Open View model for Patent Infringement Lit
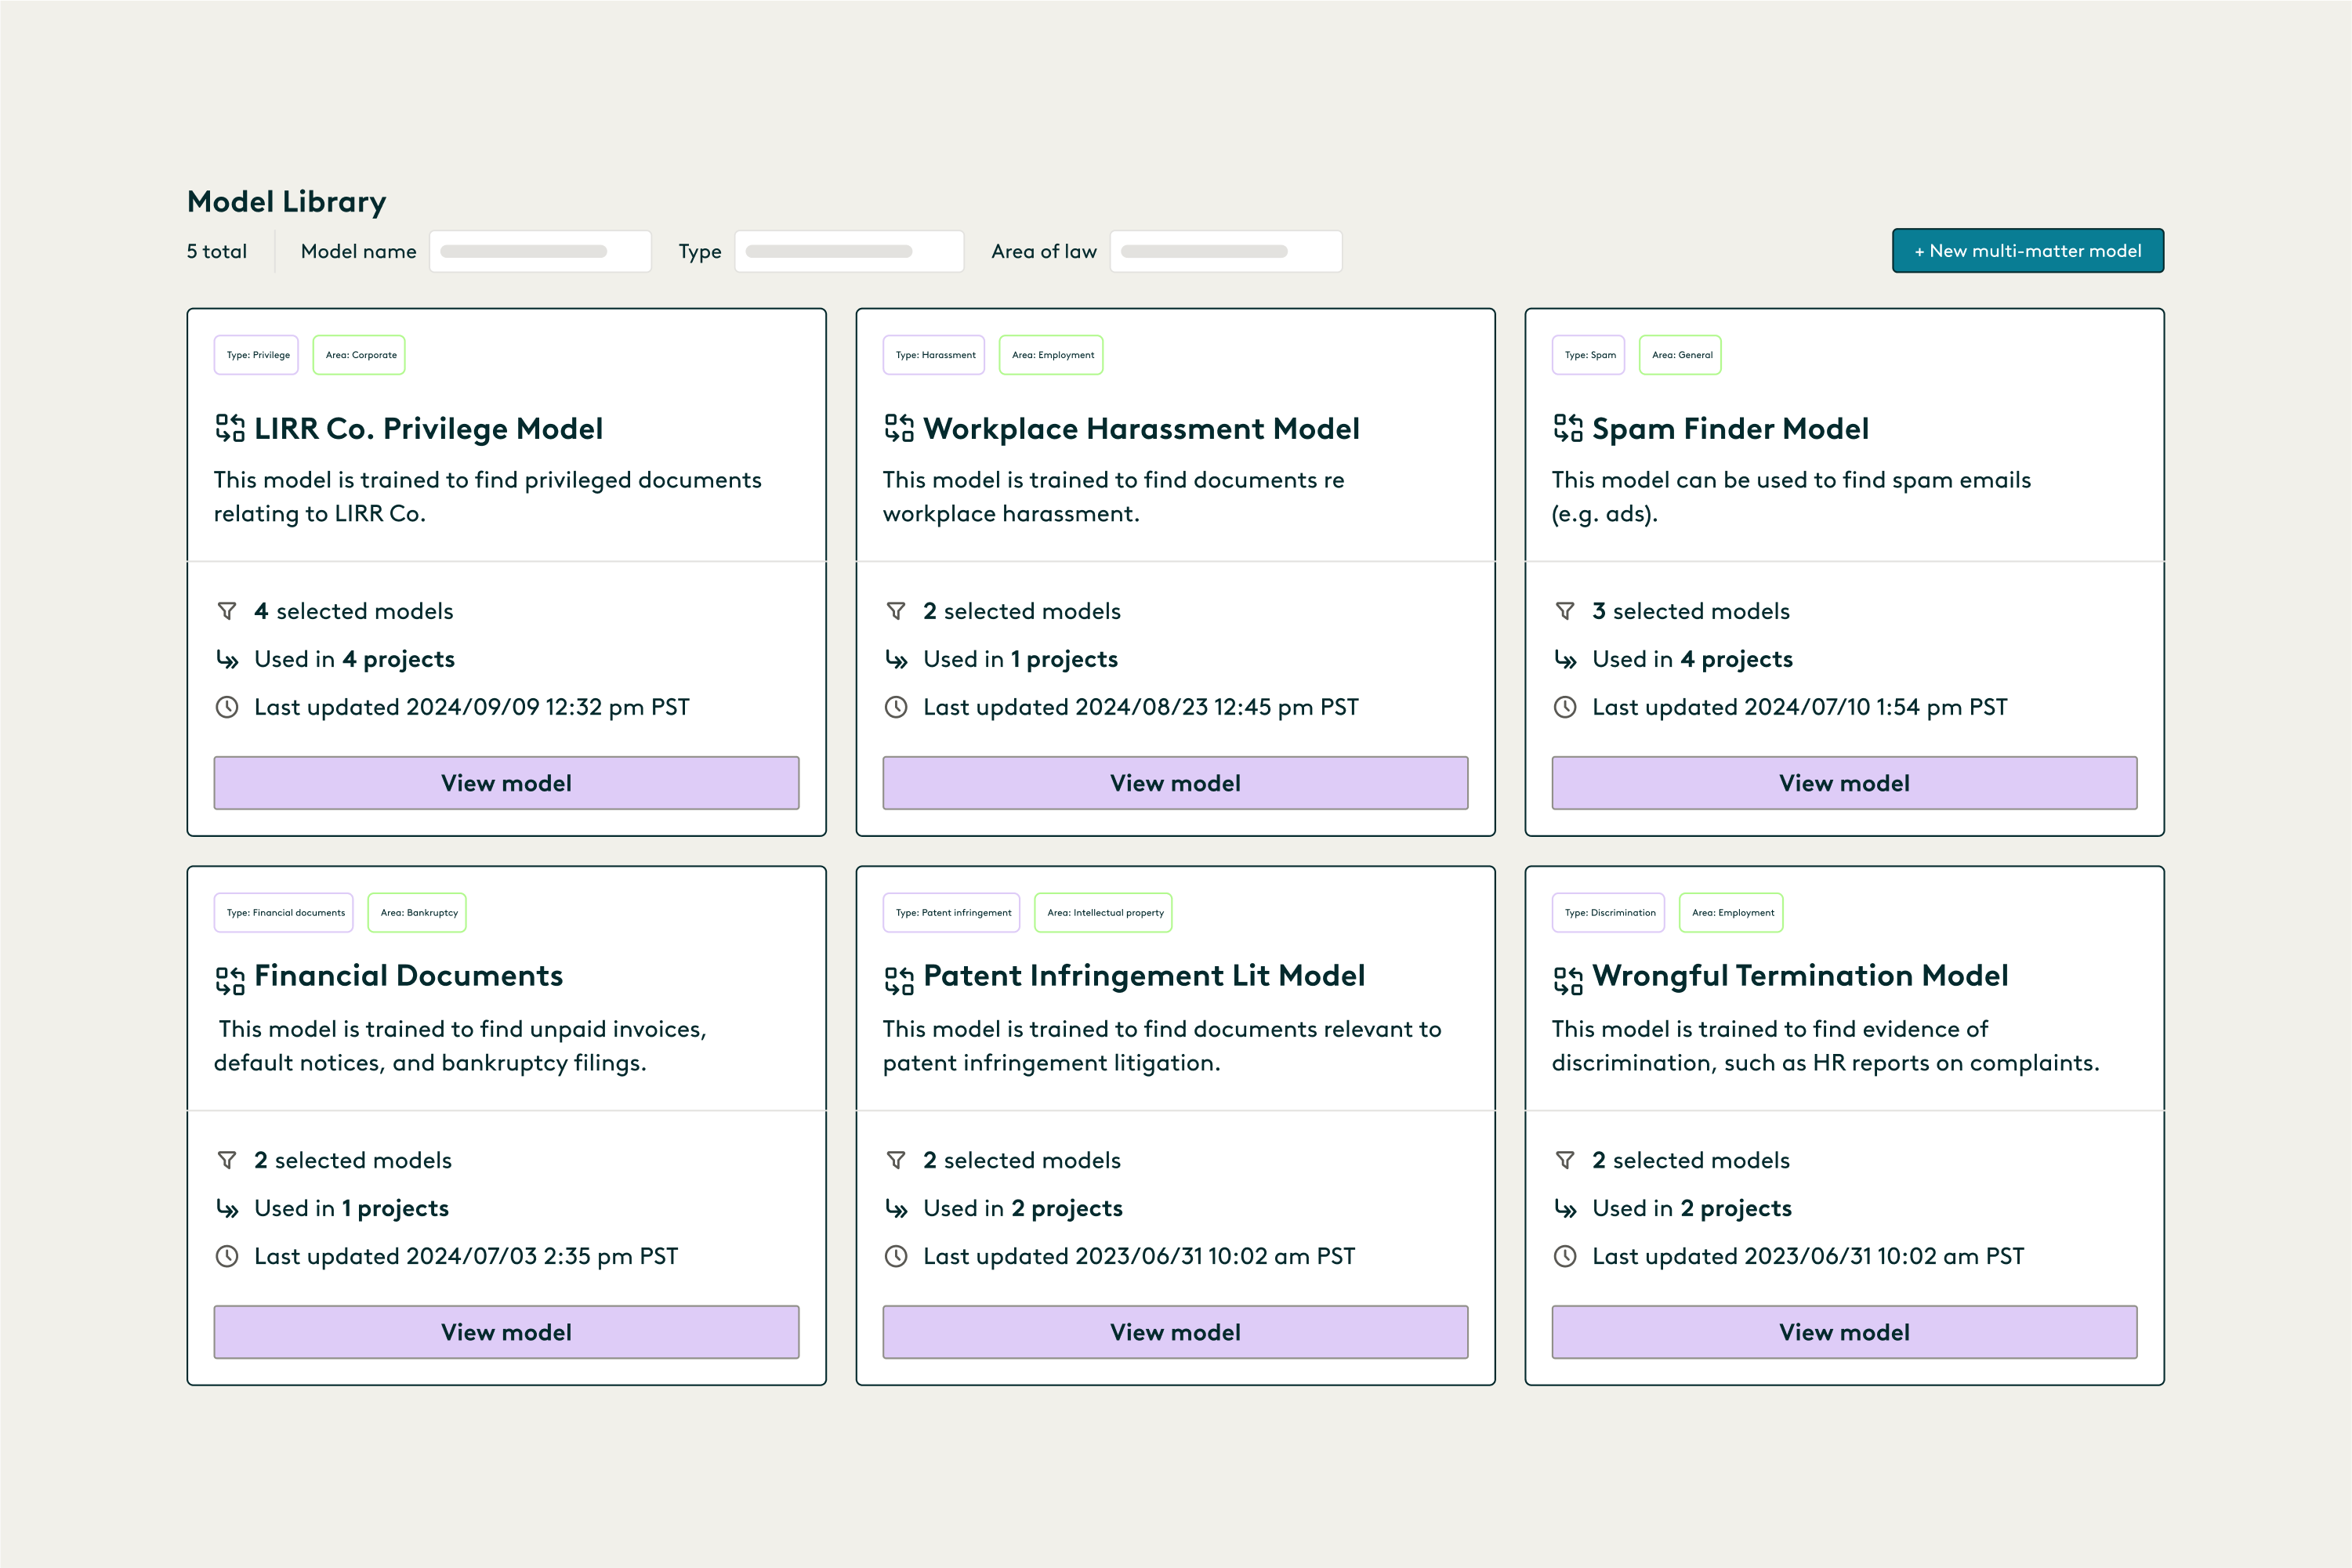Viewport: 2352px width, 1568px height. [x=1175, y=1332]
